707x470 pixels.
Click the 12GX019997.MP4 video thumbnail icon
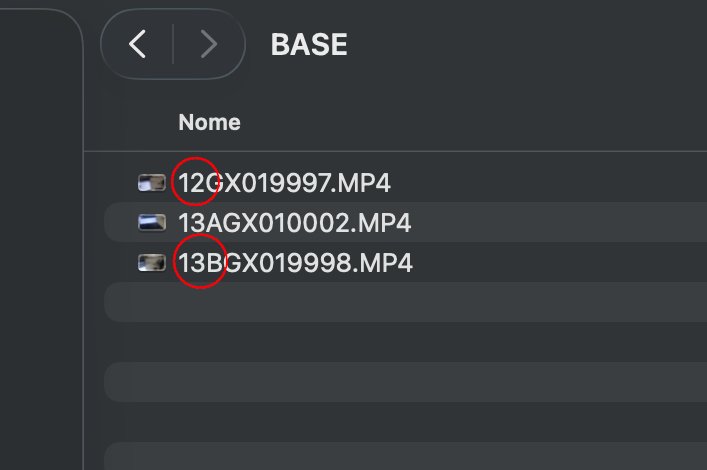(152, 183)
